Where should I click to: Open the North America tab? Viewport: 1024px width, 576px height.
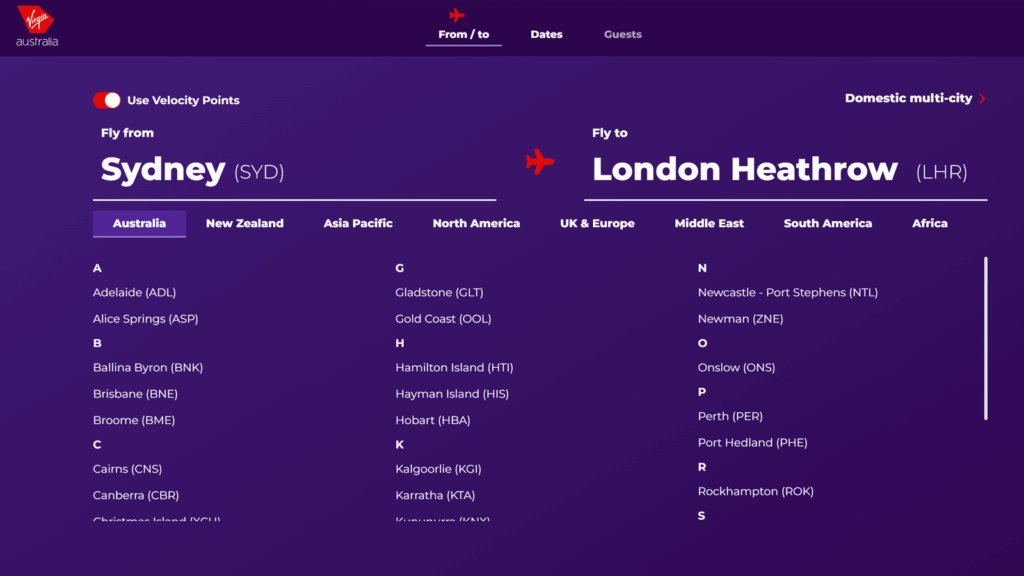[x=476, y=223]
